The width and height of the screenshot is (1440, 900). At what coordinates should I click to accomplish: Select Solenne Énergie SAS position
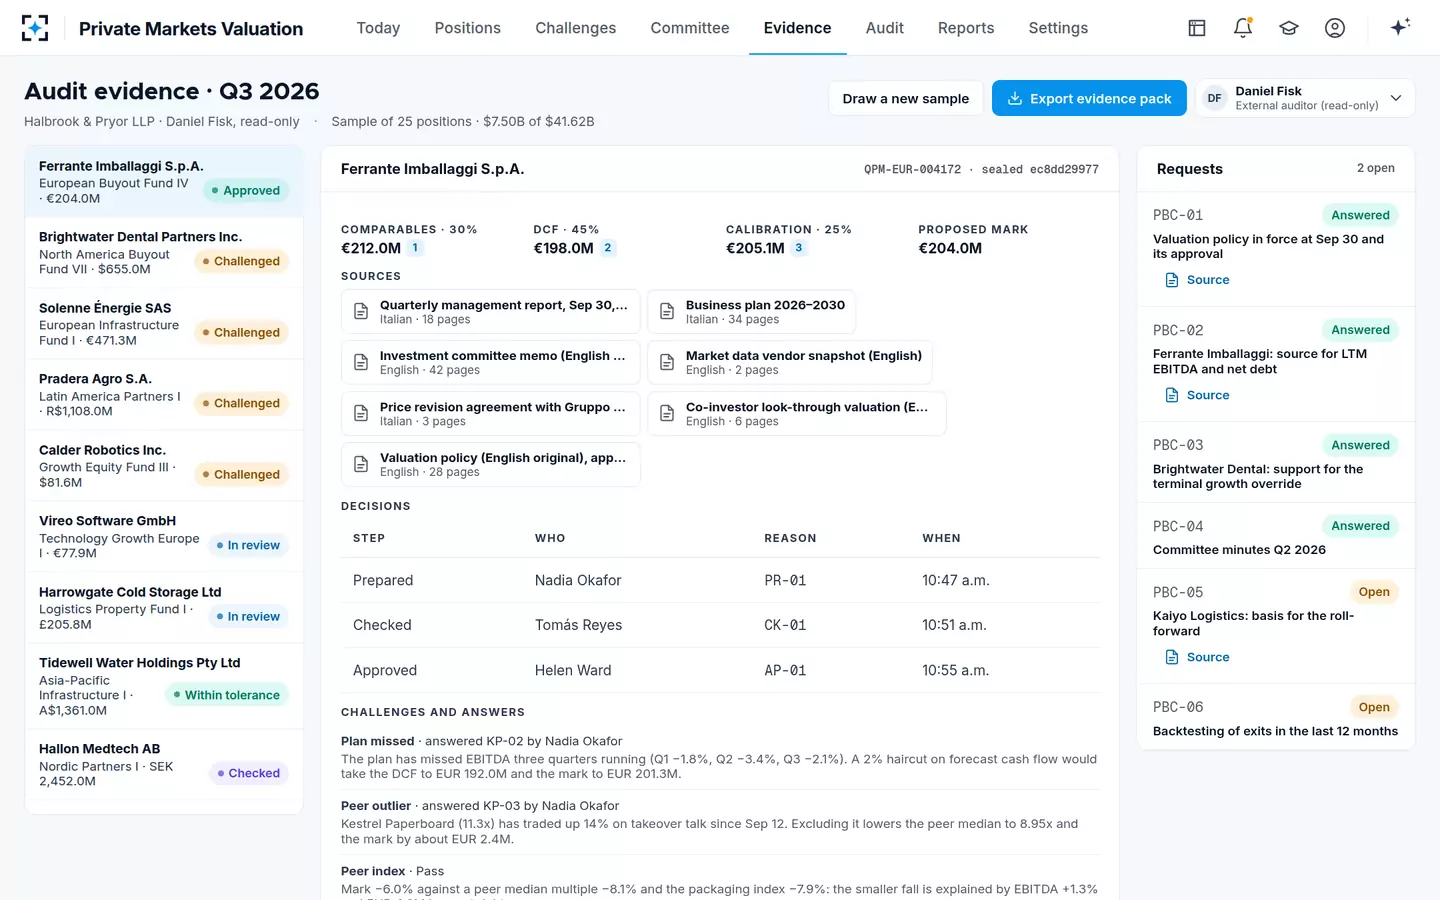pyautogui.click(x=164, y=323)
